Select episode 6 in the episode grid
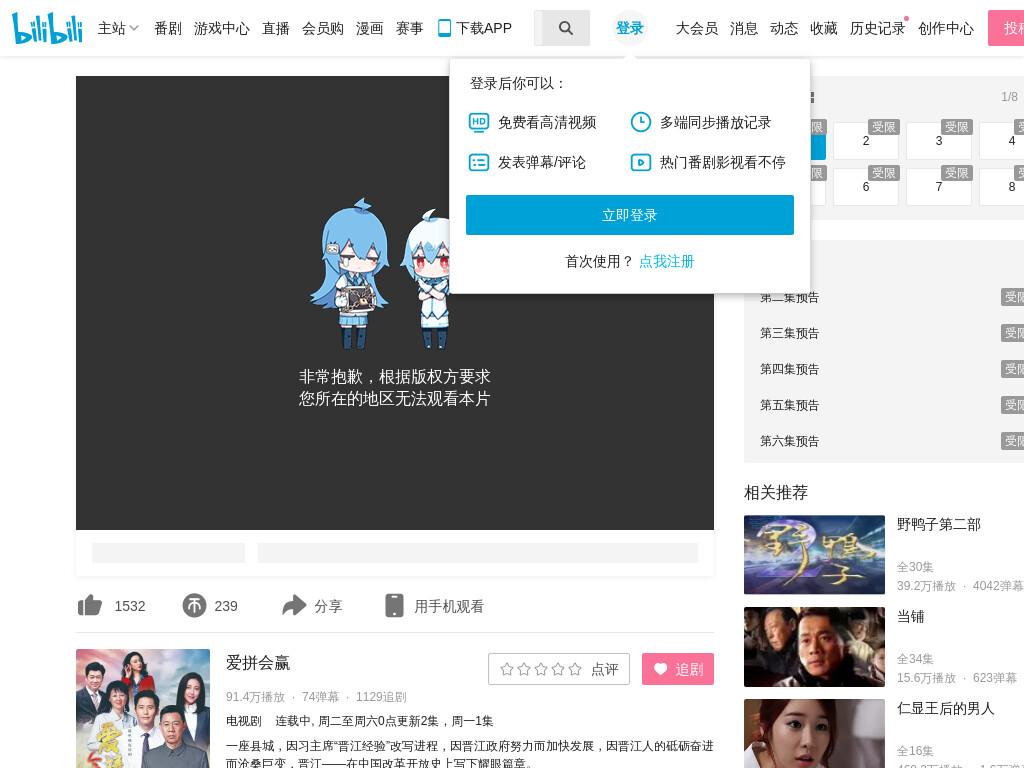 point(866,187)
